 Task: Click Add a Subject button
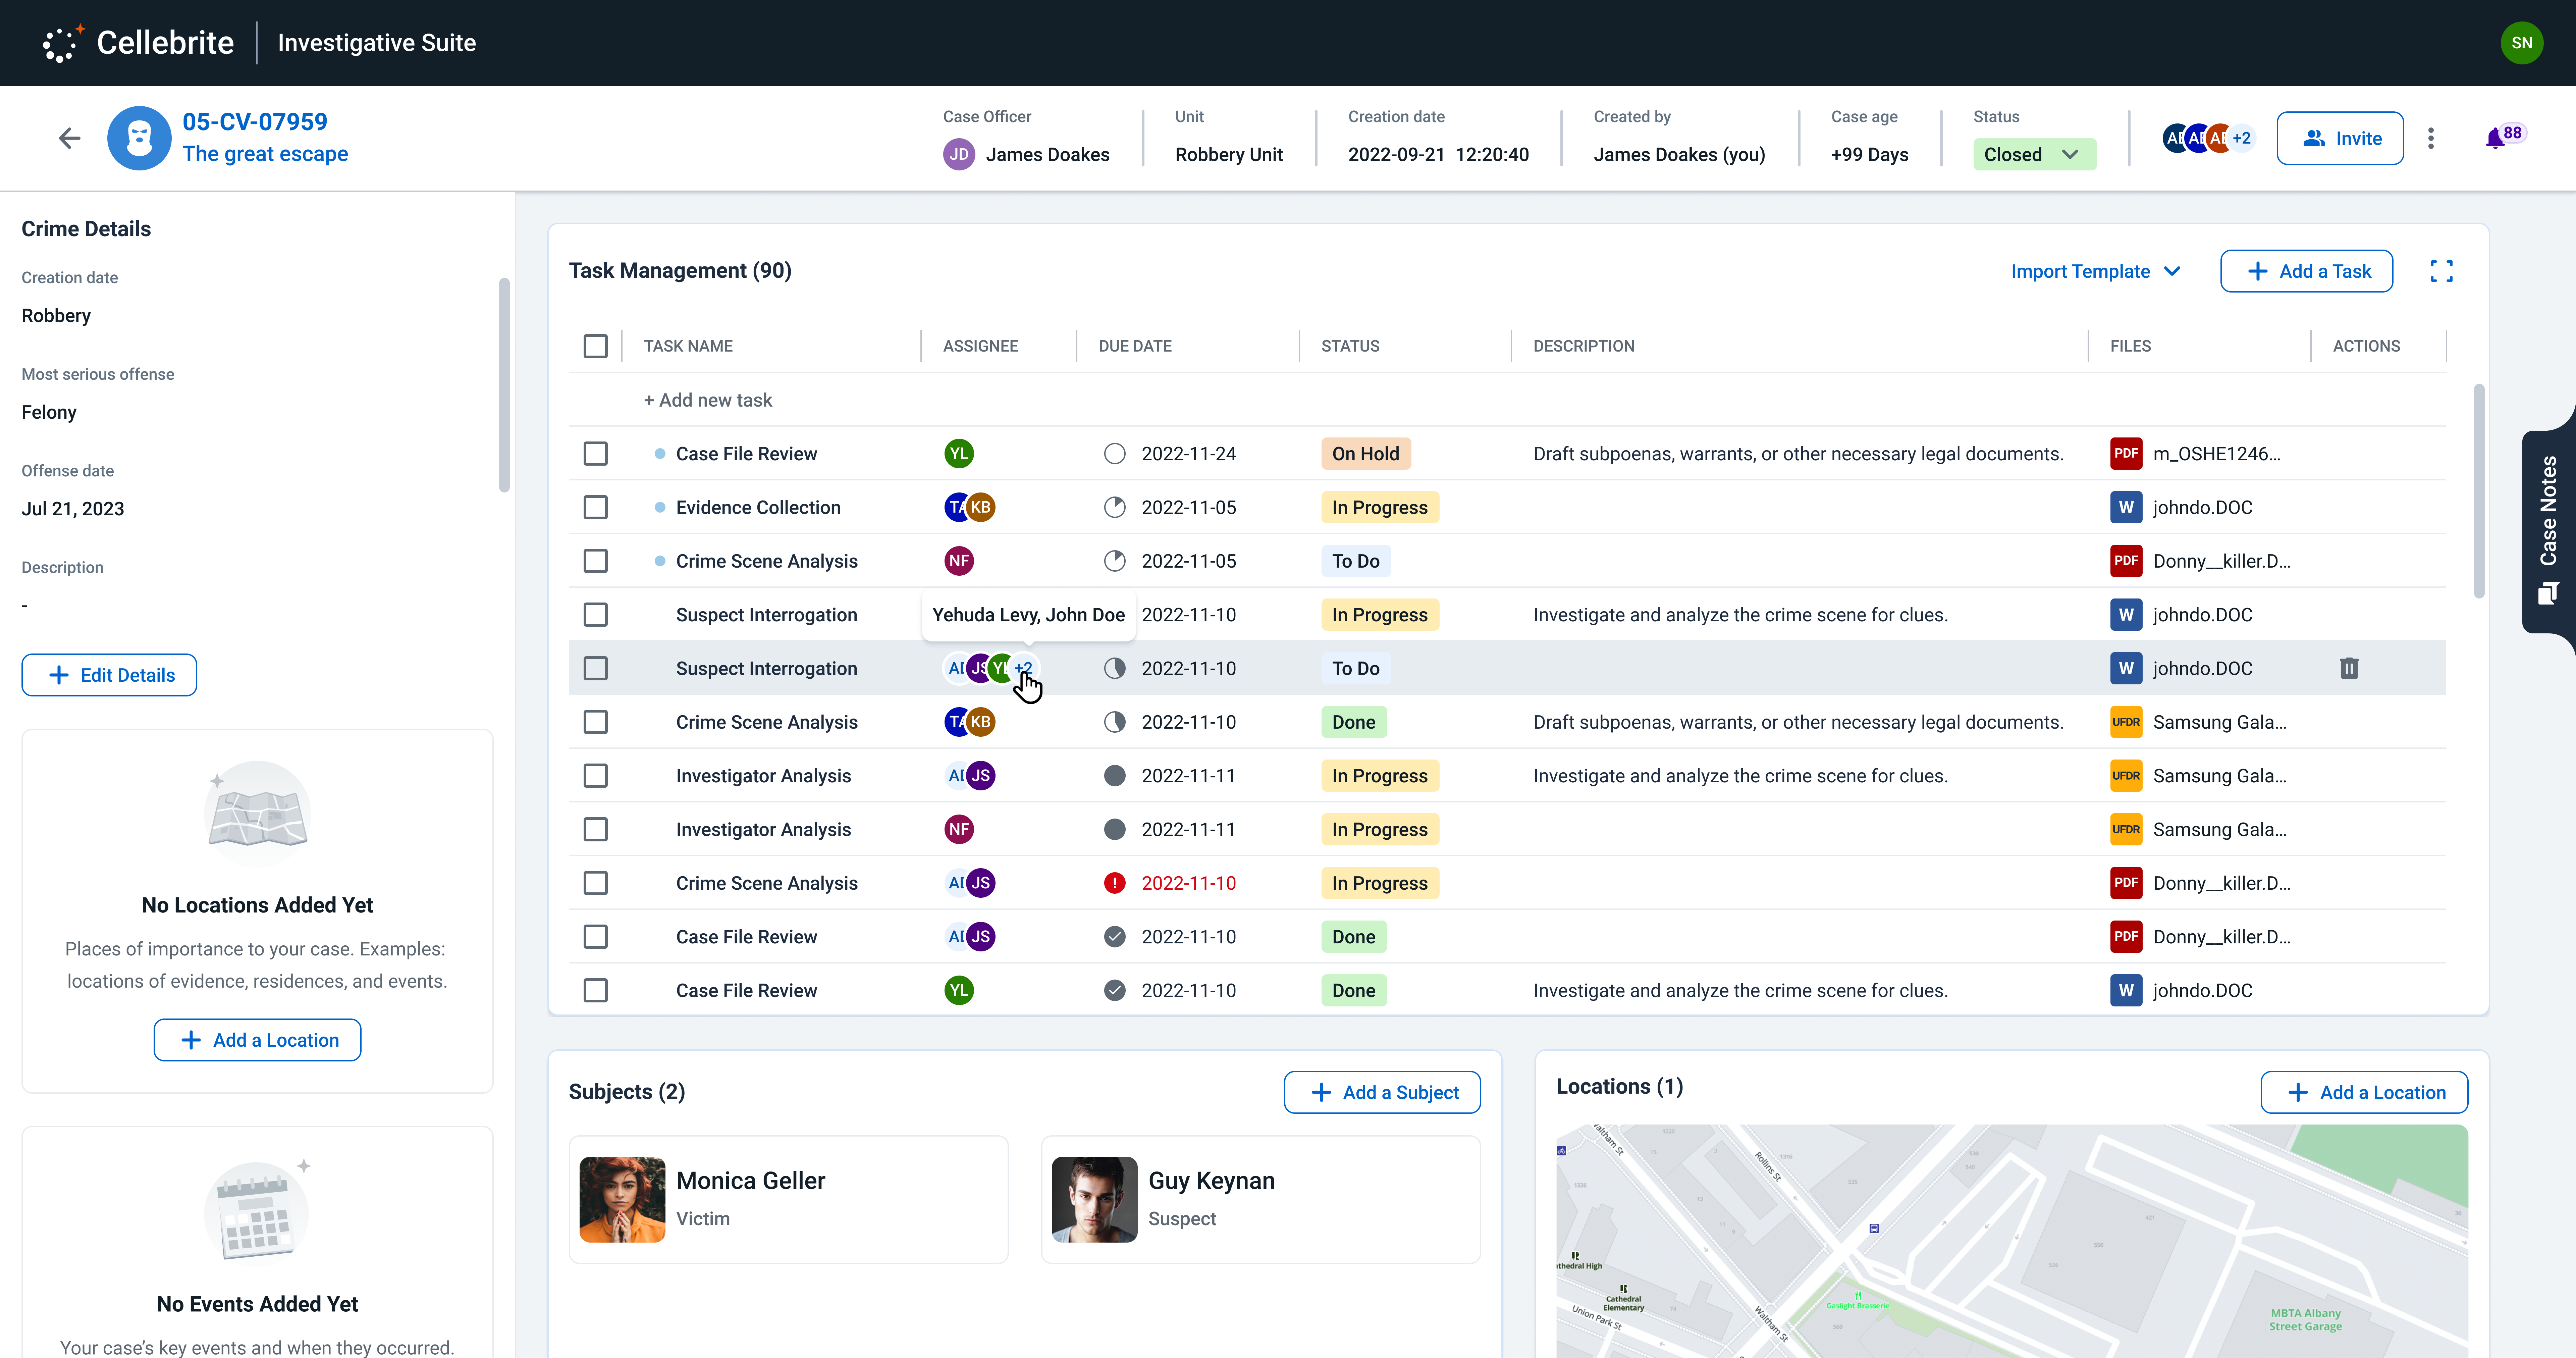pyautogui.click(x=1382, y=1092)
